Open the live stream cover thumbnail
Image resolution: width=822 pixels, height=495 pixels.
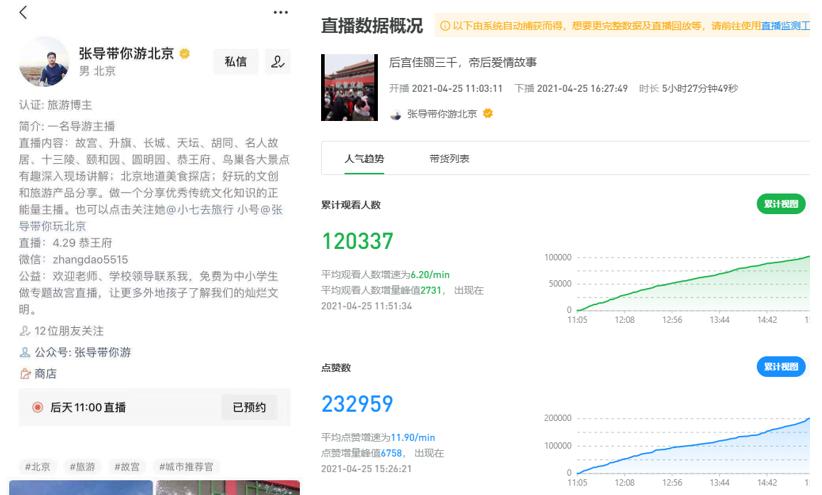tap(349, 88)
